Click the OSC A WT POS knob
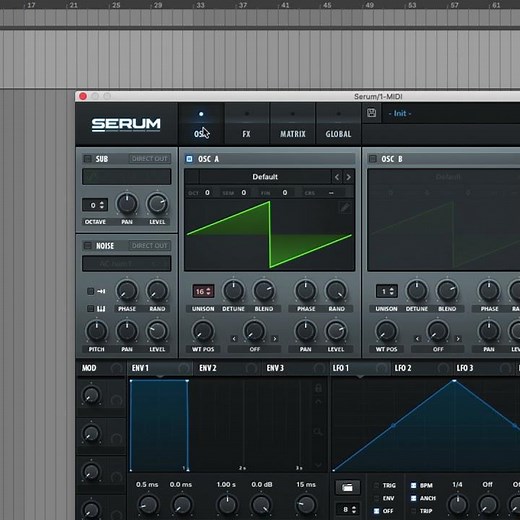The image size is (520, 520). (203, 331)
